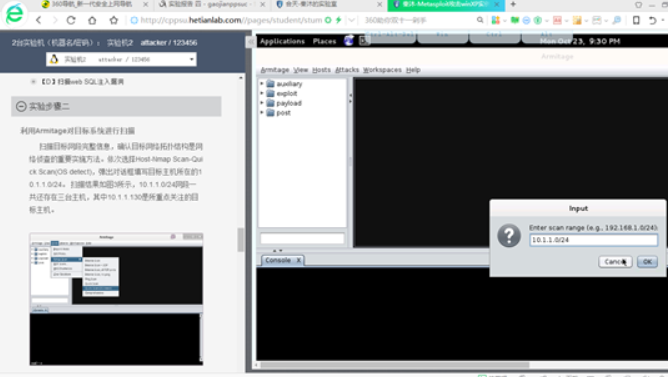Viewport: 668px width, 377px height.
Task: Click the post folder icon
Action: click(270, 113)
